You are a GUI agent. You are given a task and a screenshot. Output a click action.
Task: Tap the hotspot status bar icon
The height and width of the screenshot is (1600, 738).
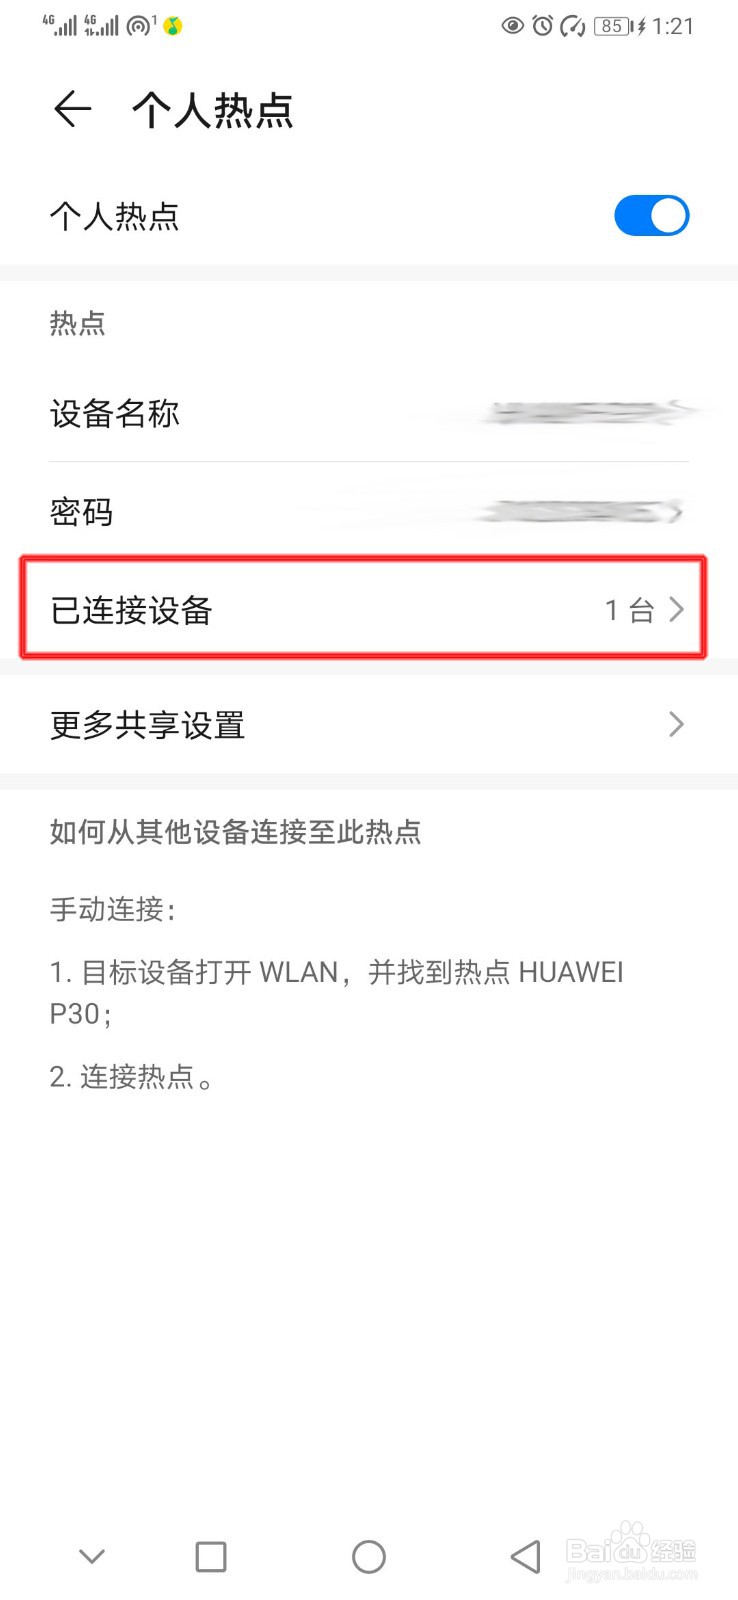[140, 25]
